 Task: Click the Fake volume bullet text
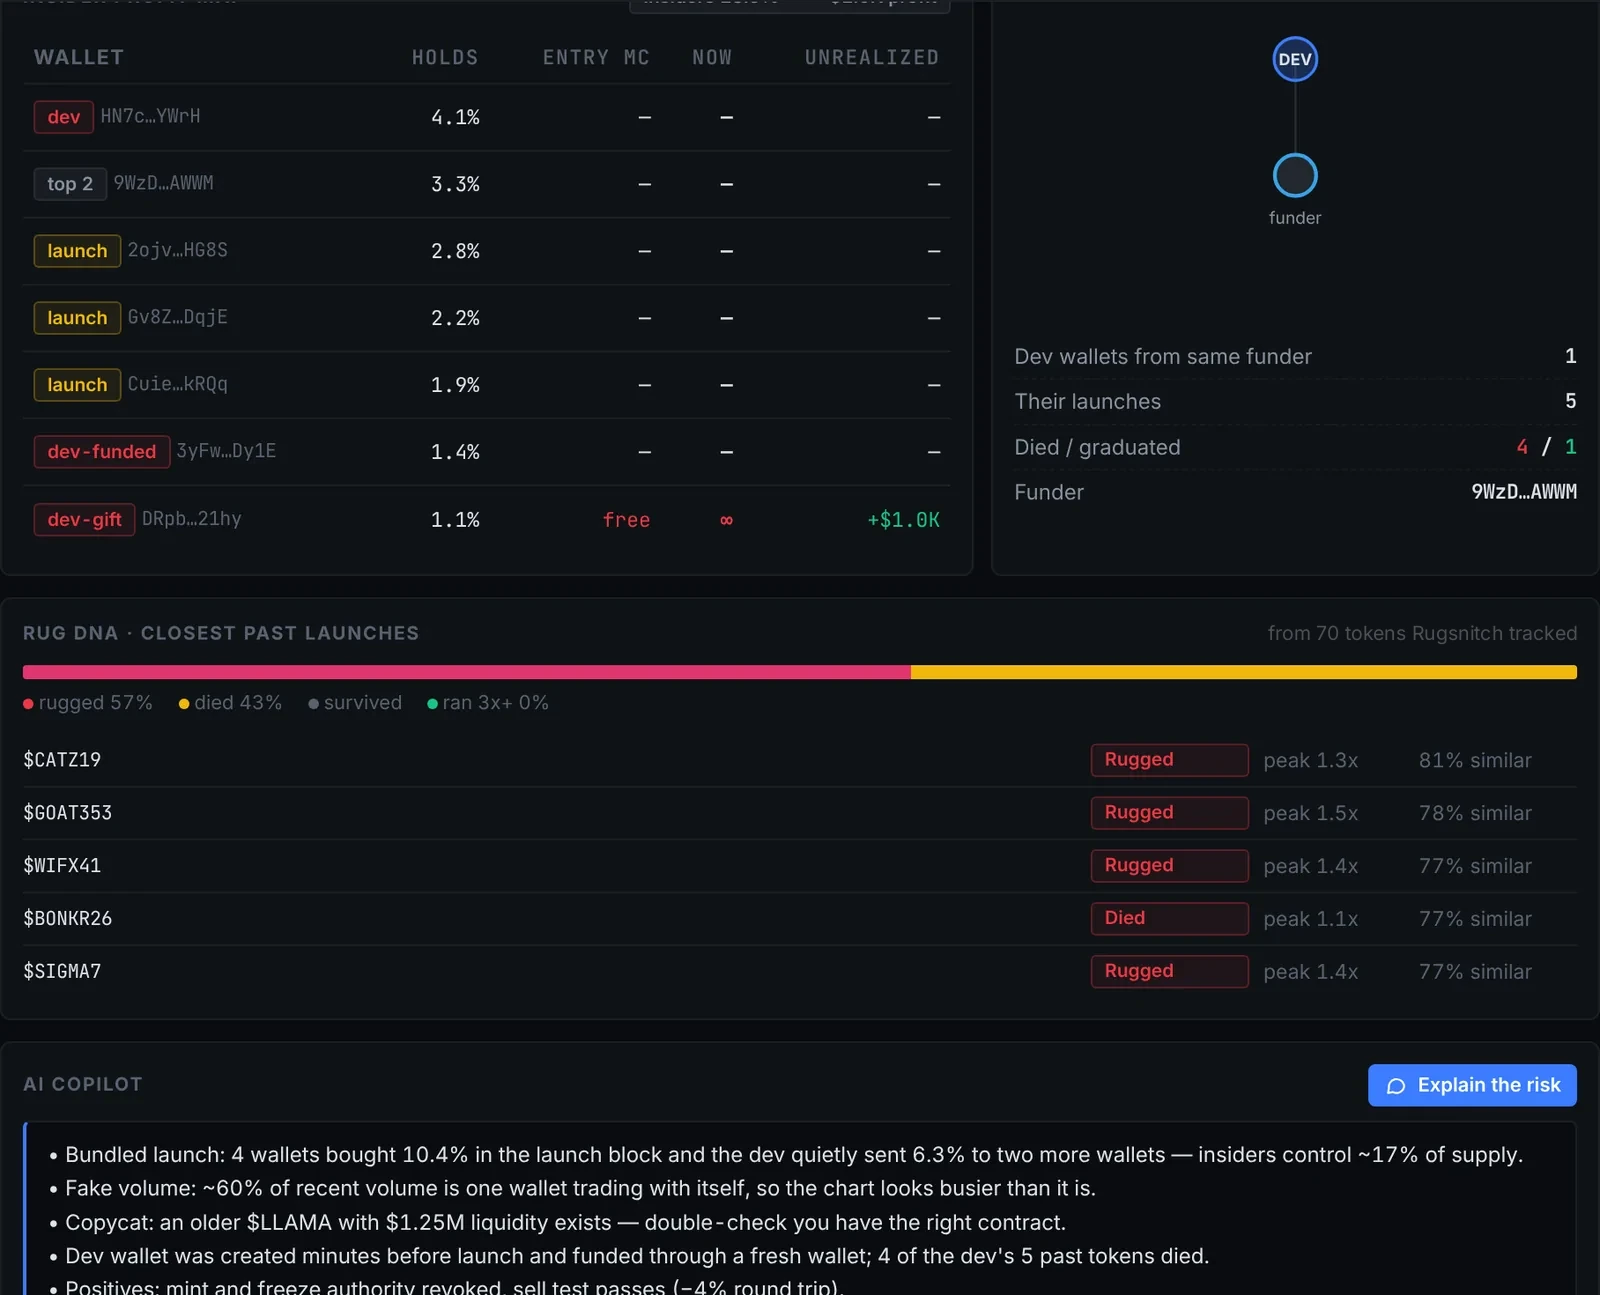(x=580, y=1188)
